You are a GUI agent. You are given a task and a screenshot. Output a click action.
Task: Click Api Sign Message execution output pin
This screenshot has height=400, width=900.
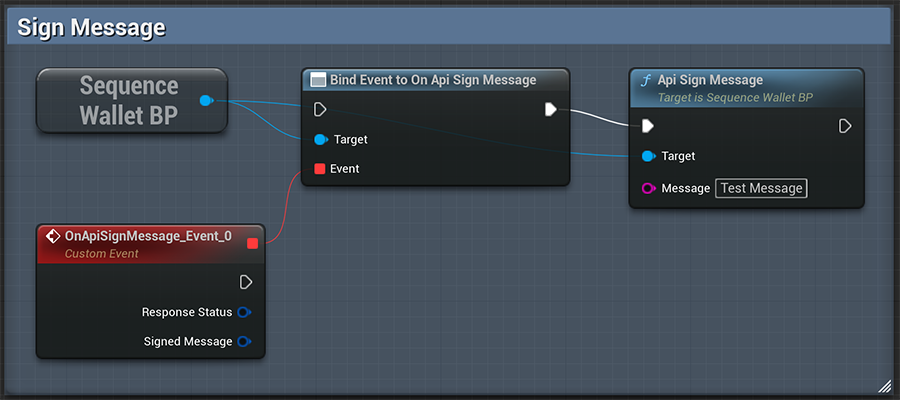click(x=845, y=126)
